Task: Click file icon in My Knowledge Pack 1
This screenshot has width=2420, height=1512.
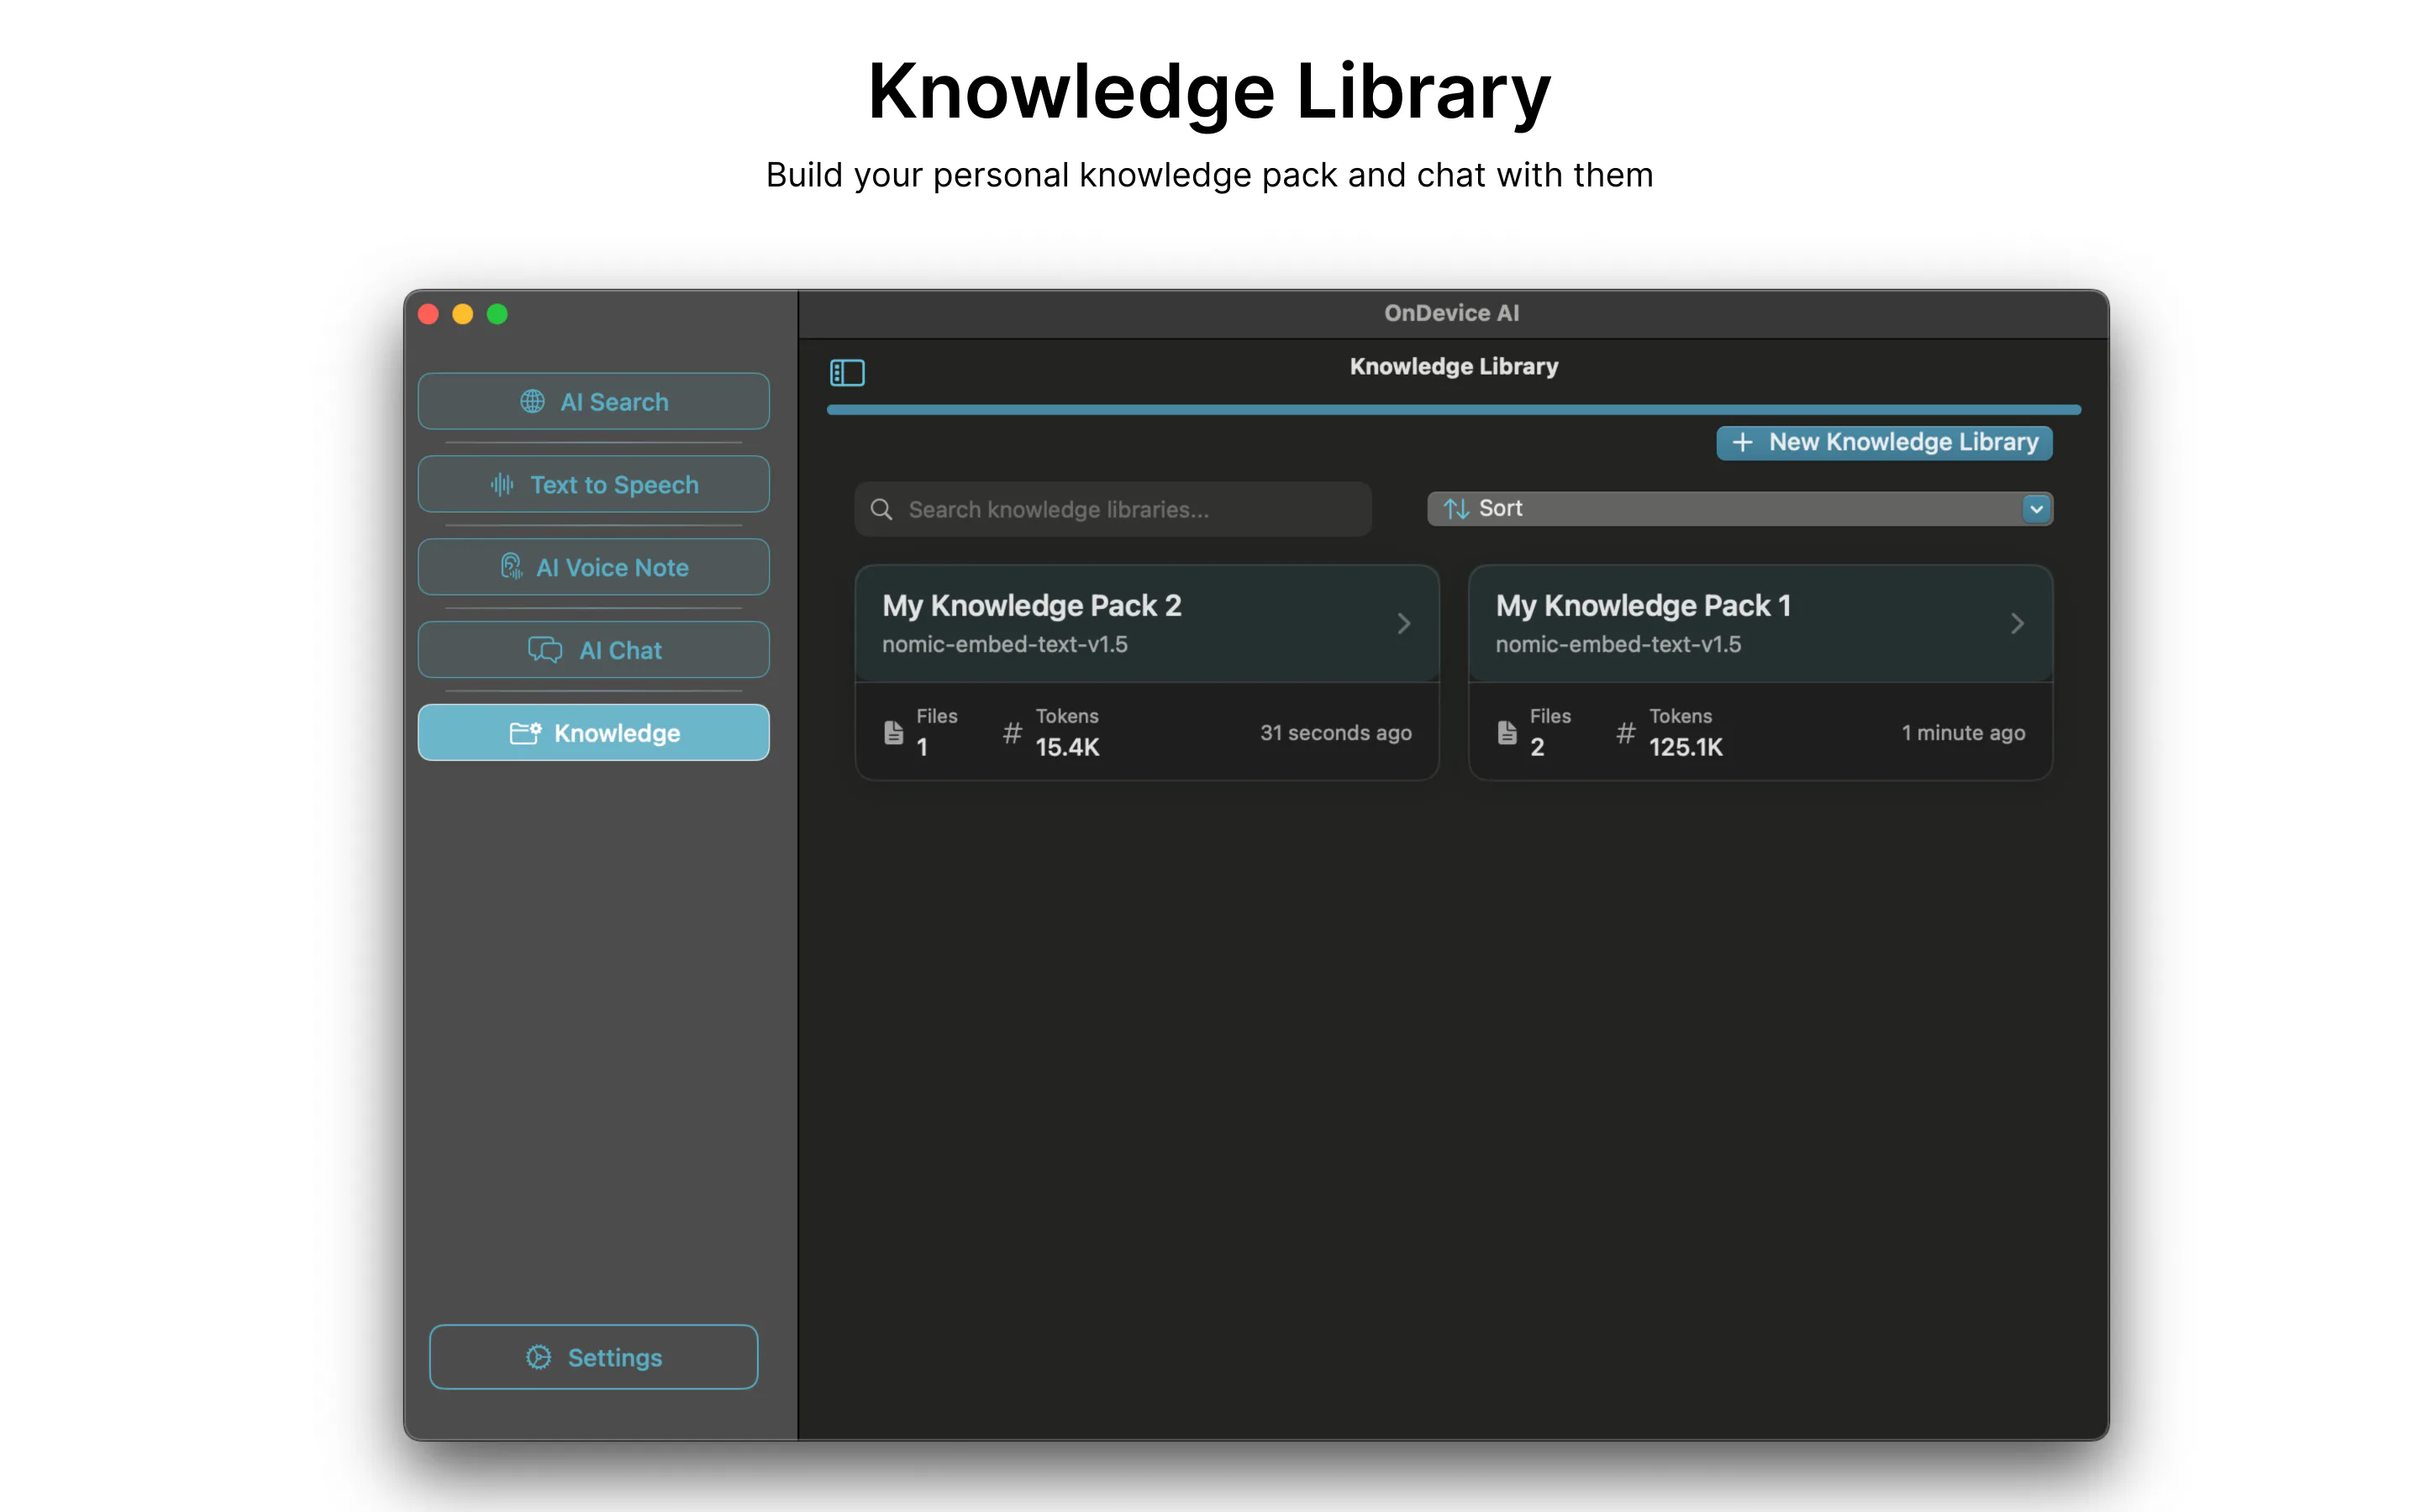Action: pos(1507,733)
